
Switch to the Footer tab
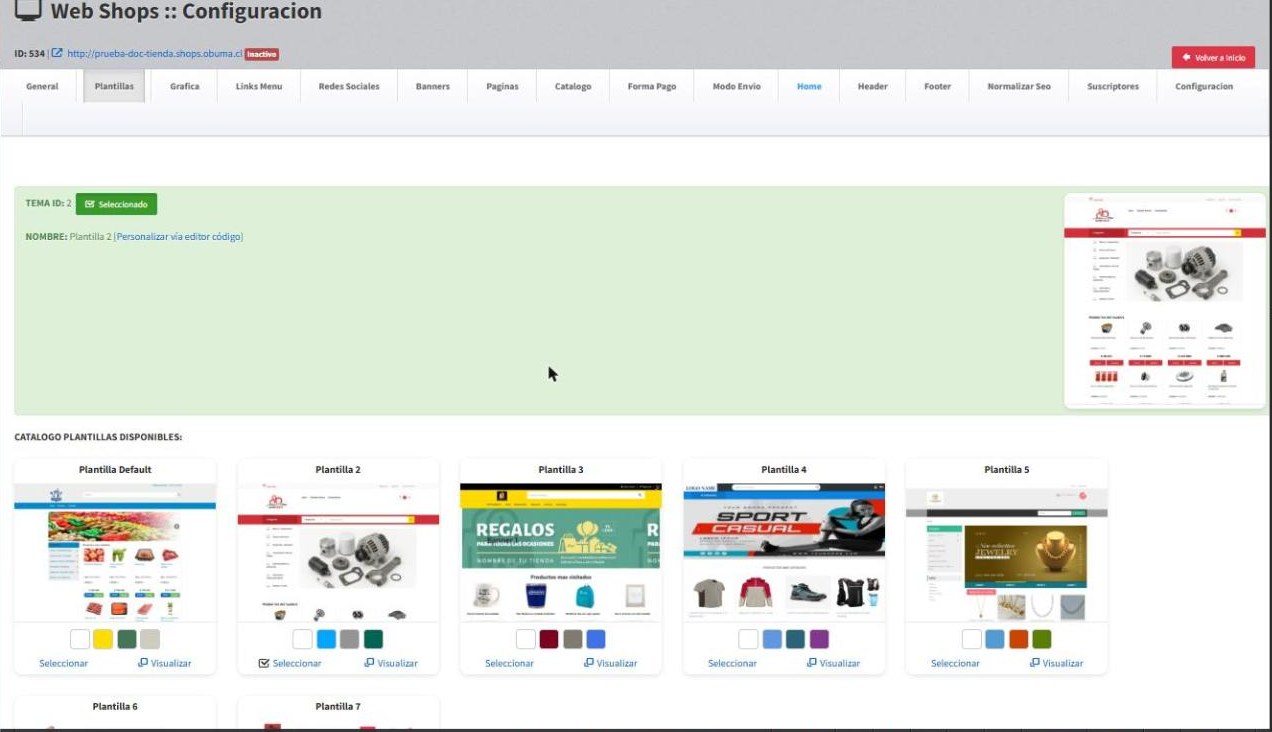tap(938, 86)
